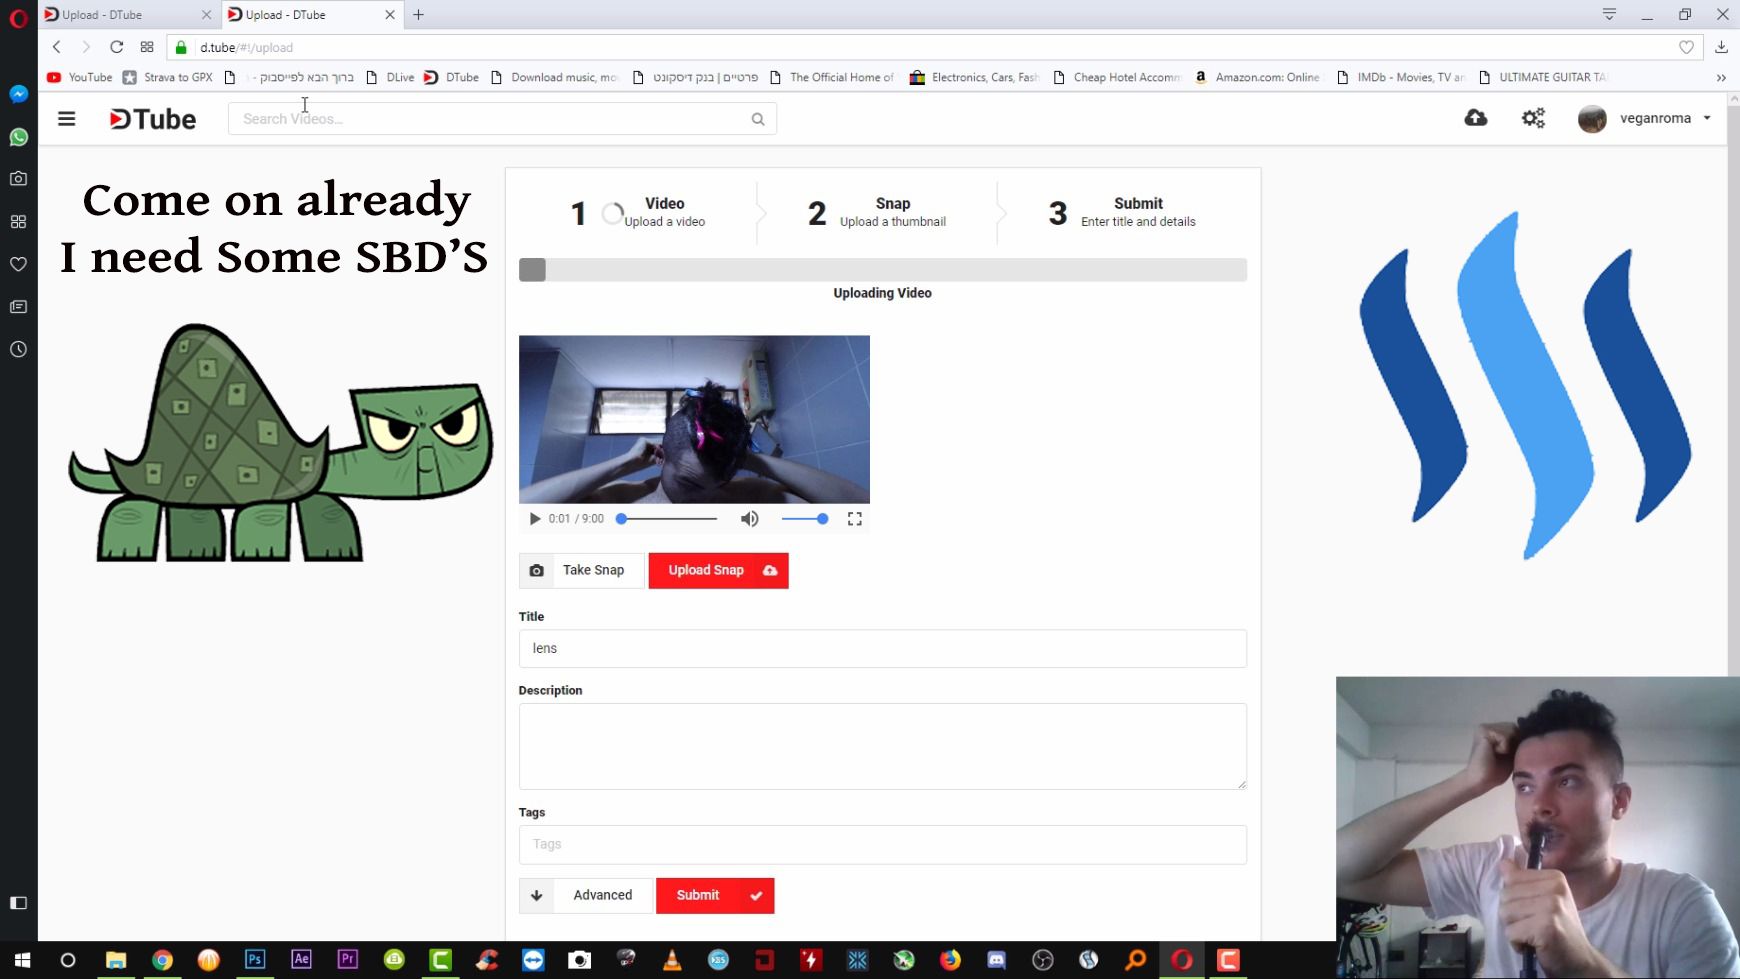Click the Upload Snap button
Screen dimensions: 1740x979
pos(718,570)
